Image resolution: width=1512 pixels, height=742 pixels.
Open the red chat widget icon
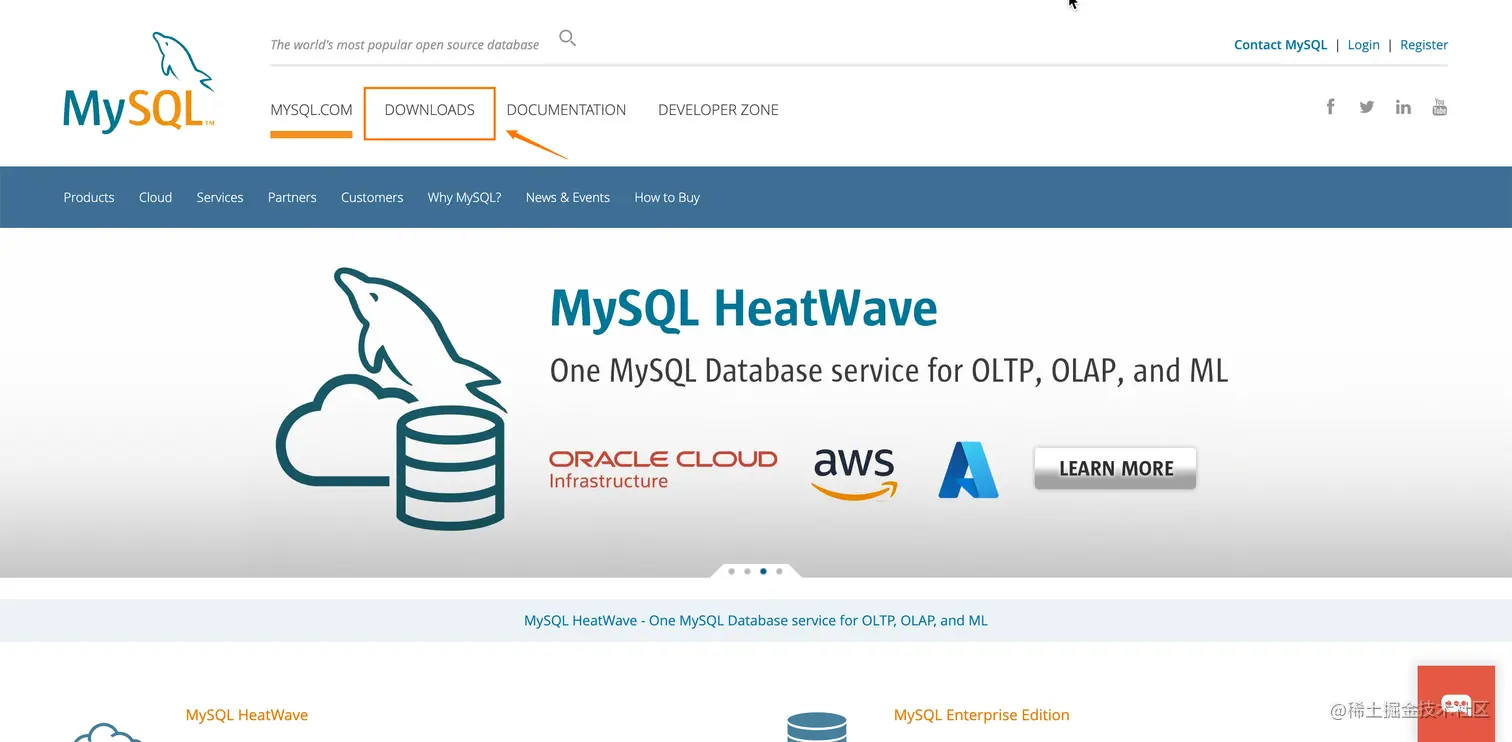tap(1455, 703)
